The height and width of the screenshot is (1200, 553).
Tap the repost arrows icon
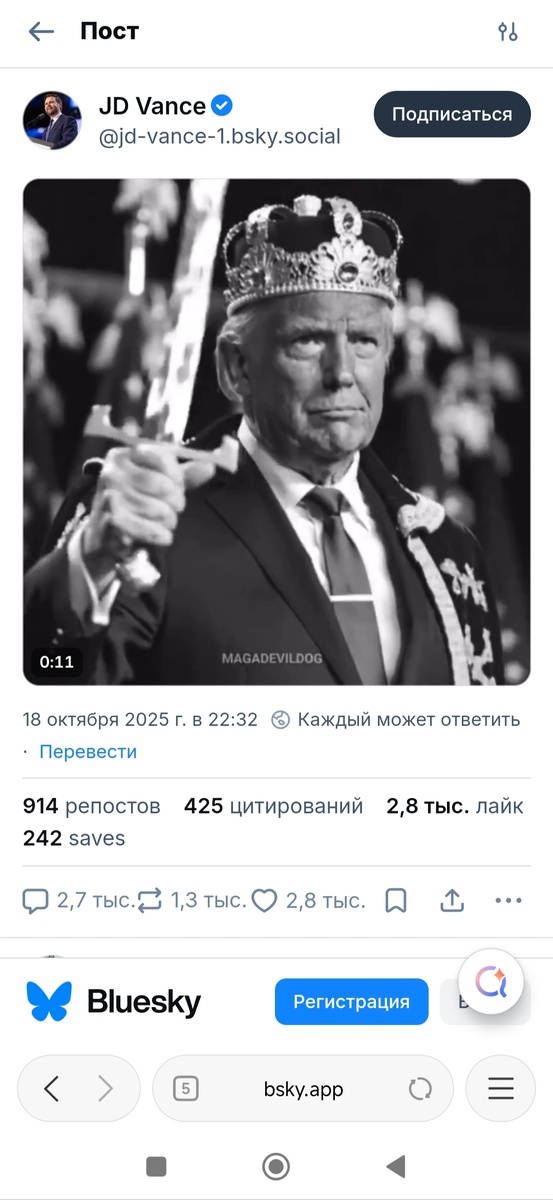point(150,901)
